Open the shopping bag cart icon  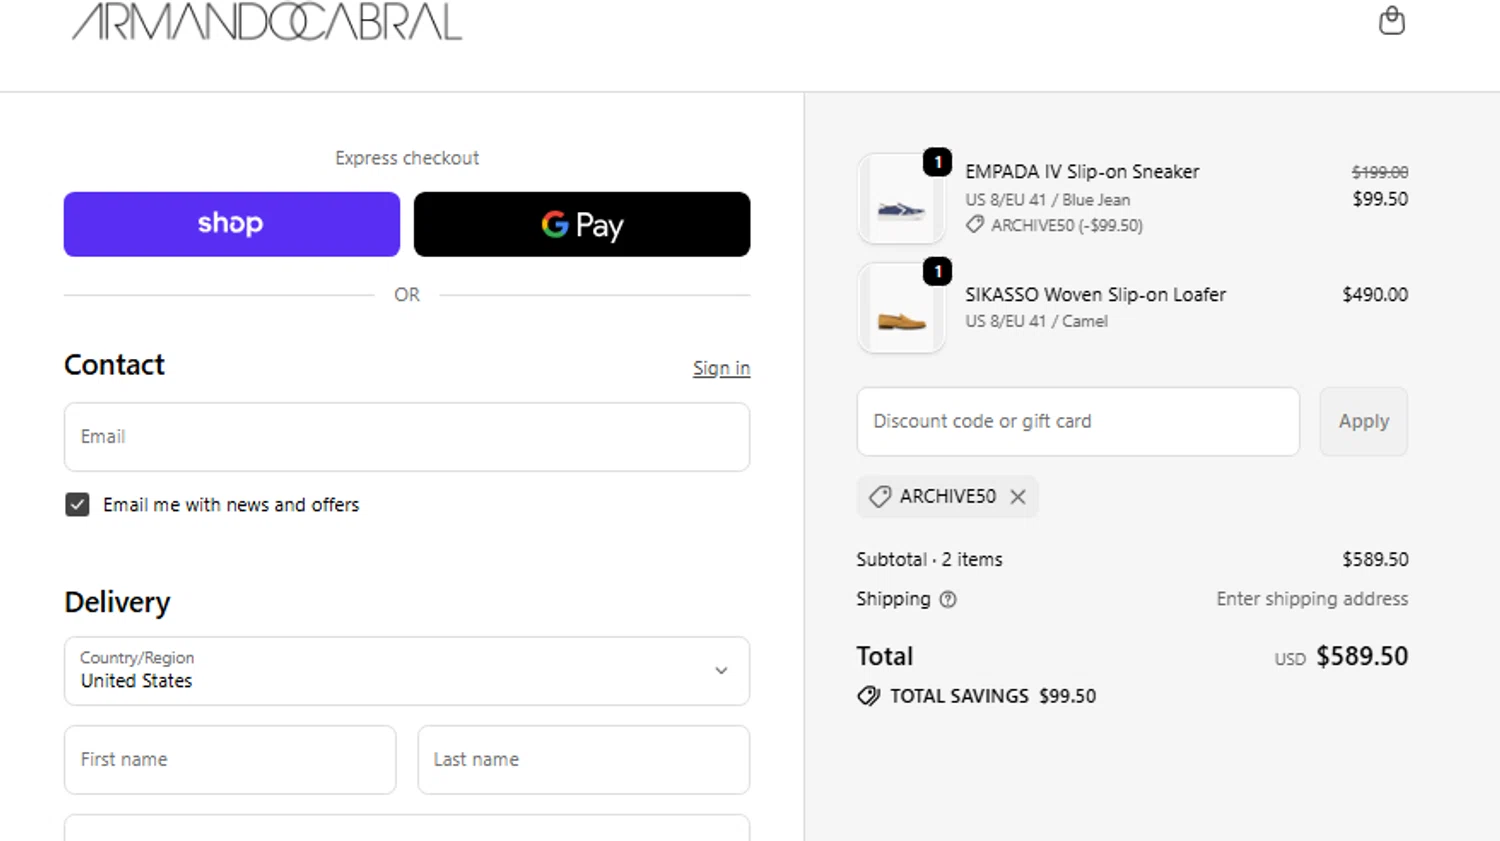pyautogui.click(x=1391, y=20)
